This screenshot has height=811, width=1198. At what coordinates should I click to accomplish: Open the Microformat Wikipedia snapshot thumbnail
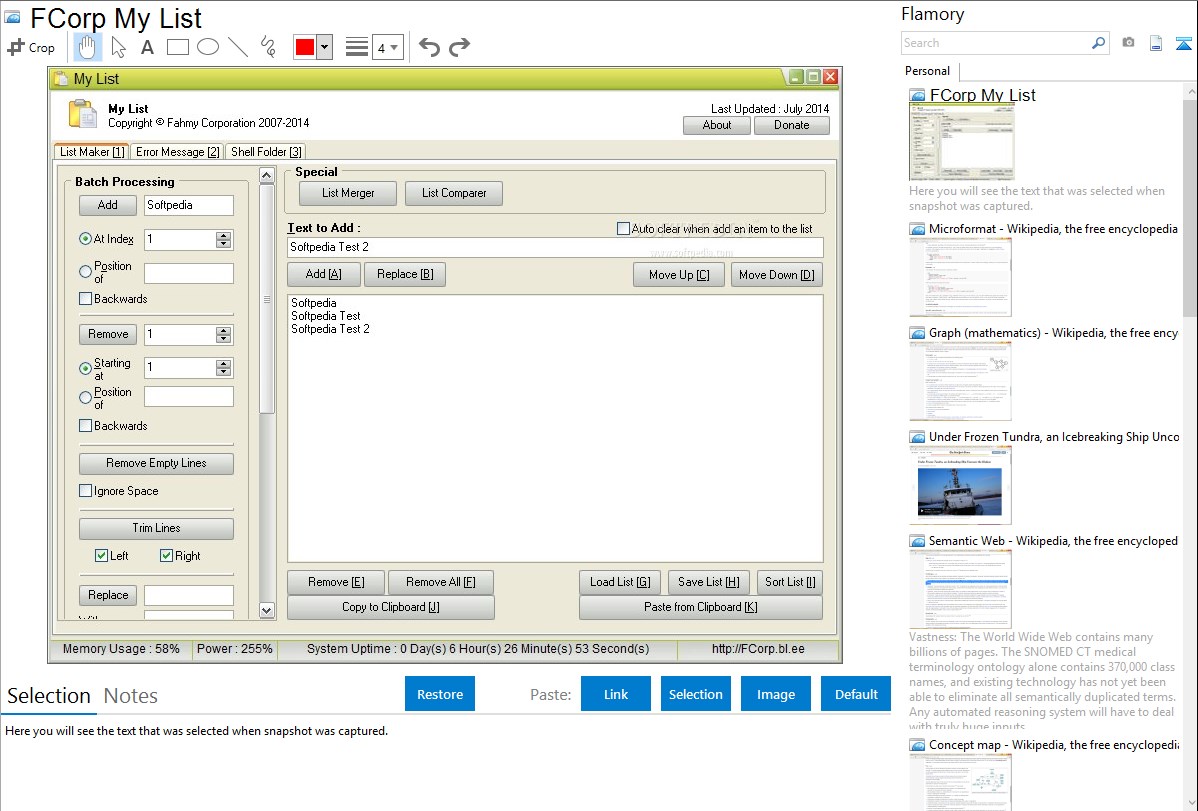pyautogui.click(x=960, y=277)
